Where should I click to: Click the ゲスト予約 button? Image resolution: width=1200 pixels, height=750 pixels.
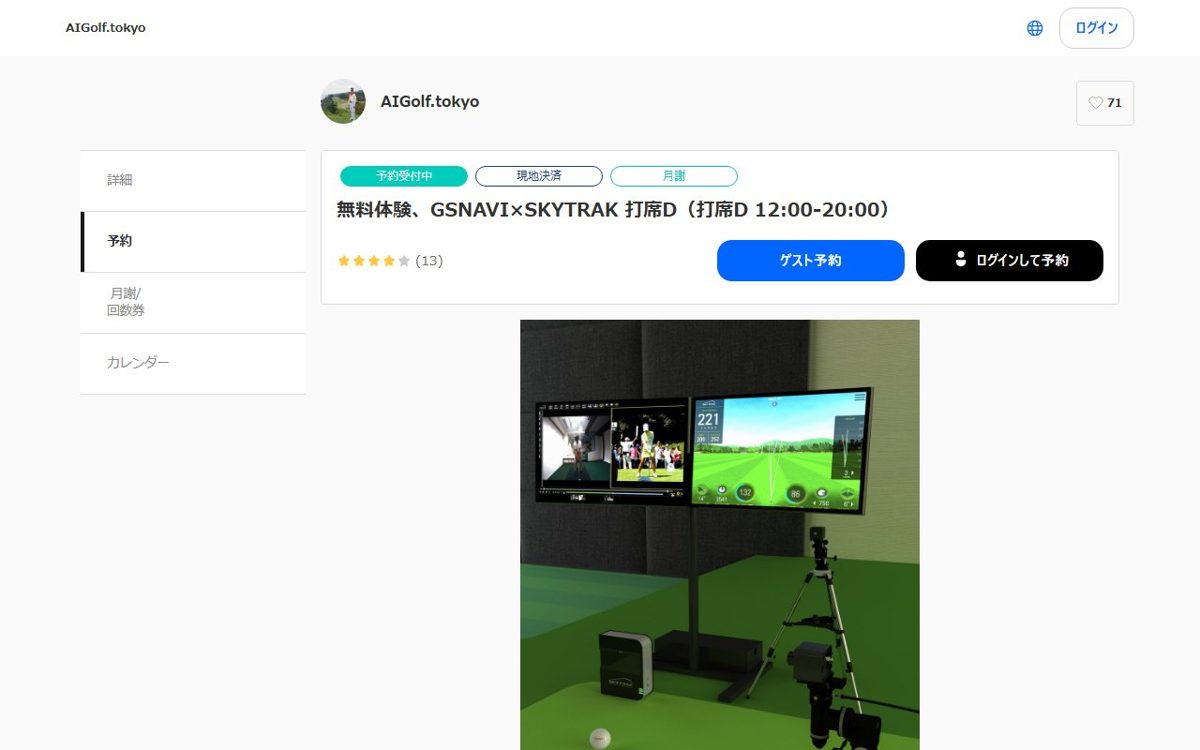(811, 260)
